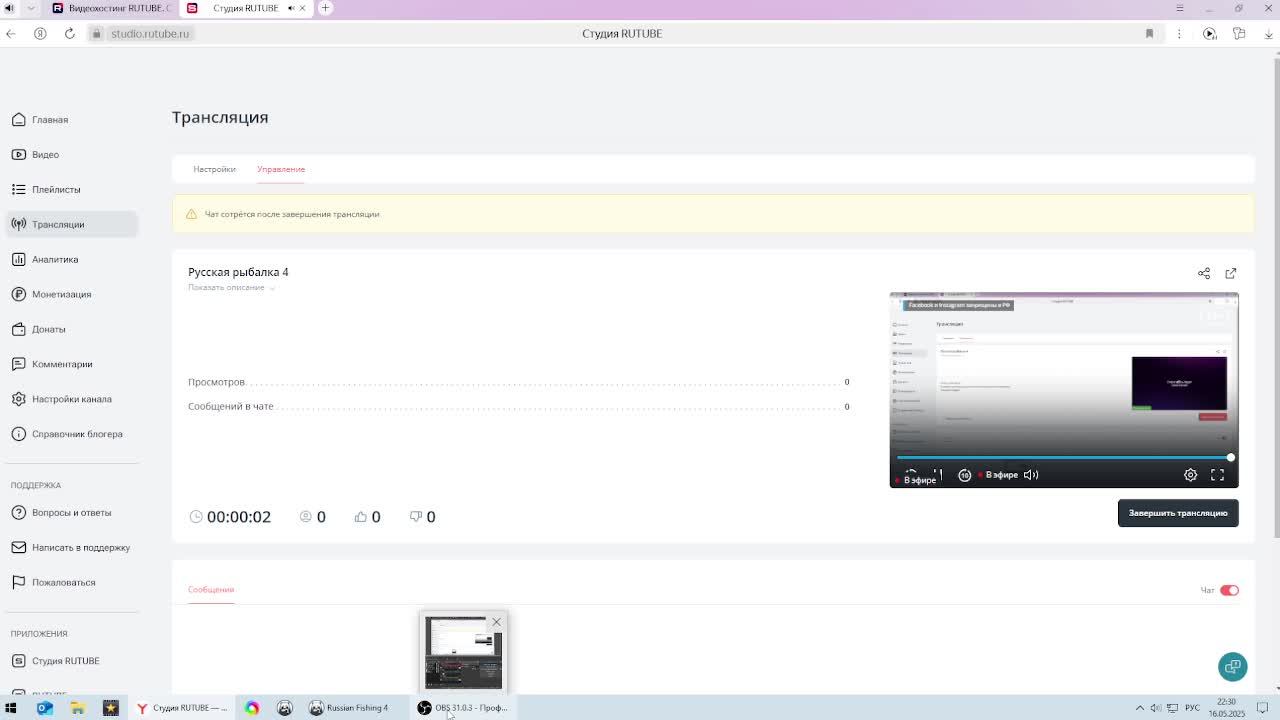Click the share stream icon

coord(1204,273)
